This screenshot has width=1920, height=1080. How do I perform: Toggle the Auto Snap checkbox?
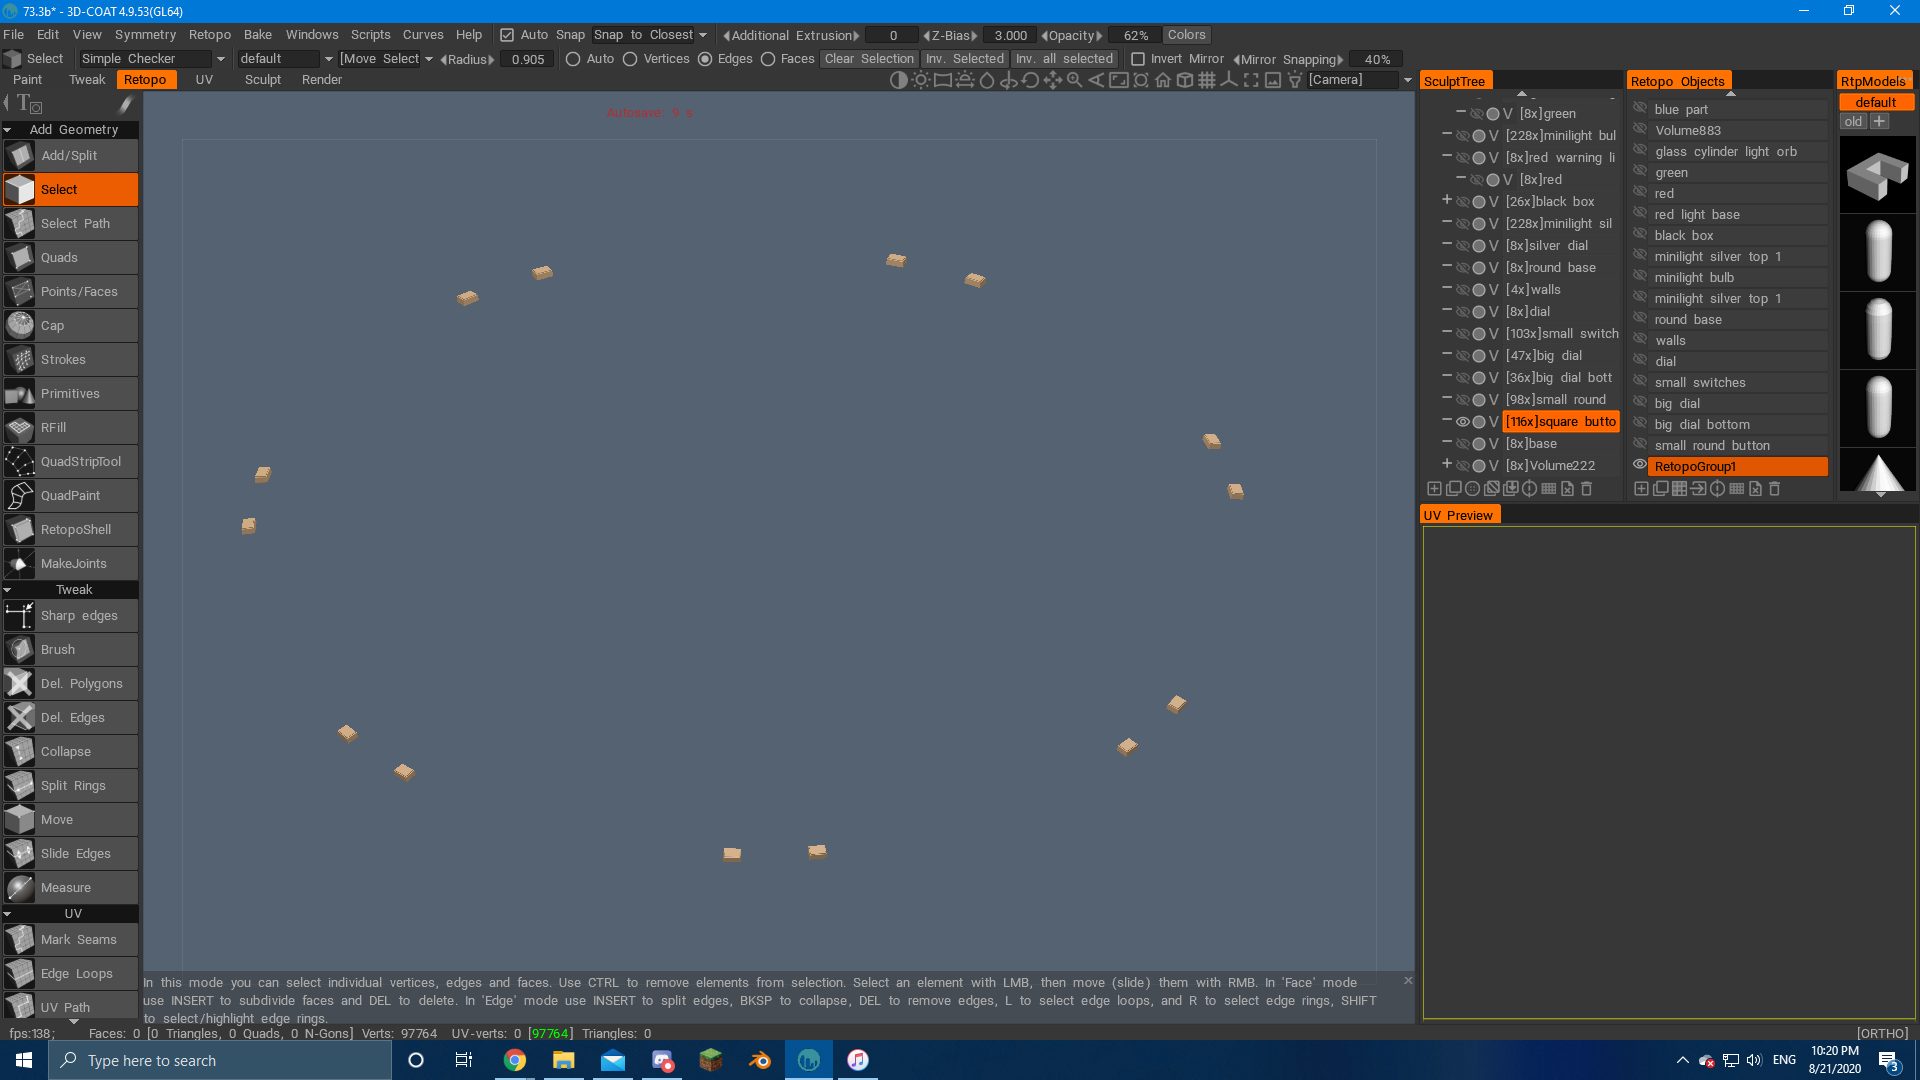coord(507,35)
